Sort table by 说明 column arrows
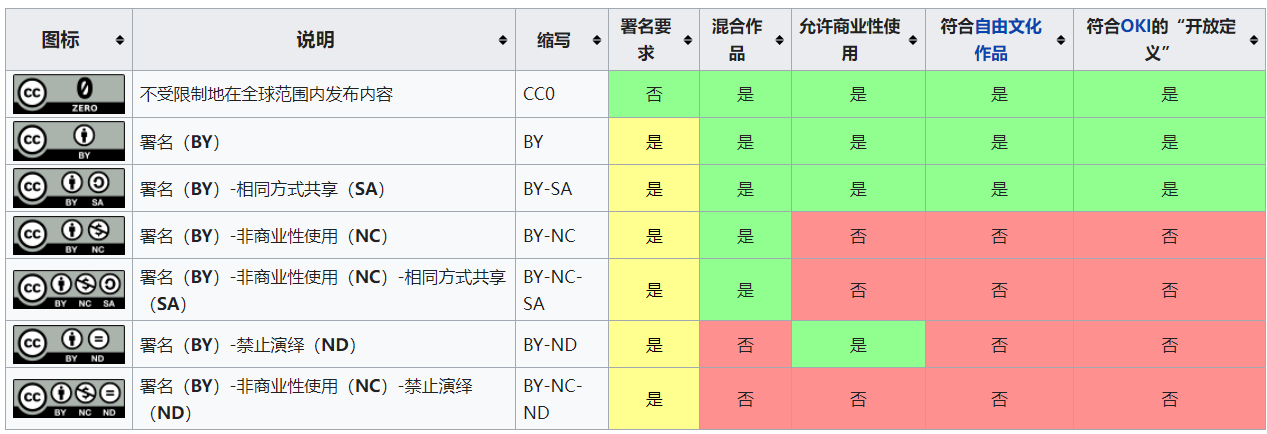The image size is (1267, 434). [503, 40]
